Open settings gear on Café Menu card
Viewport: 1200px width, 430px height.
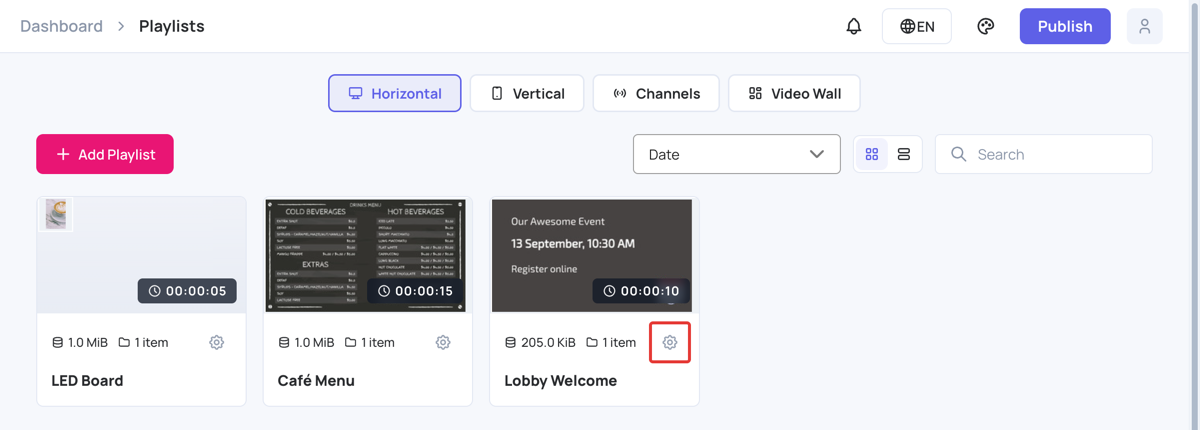[443, 342]
